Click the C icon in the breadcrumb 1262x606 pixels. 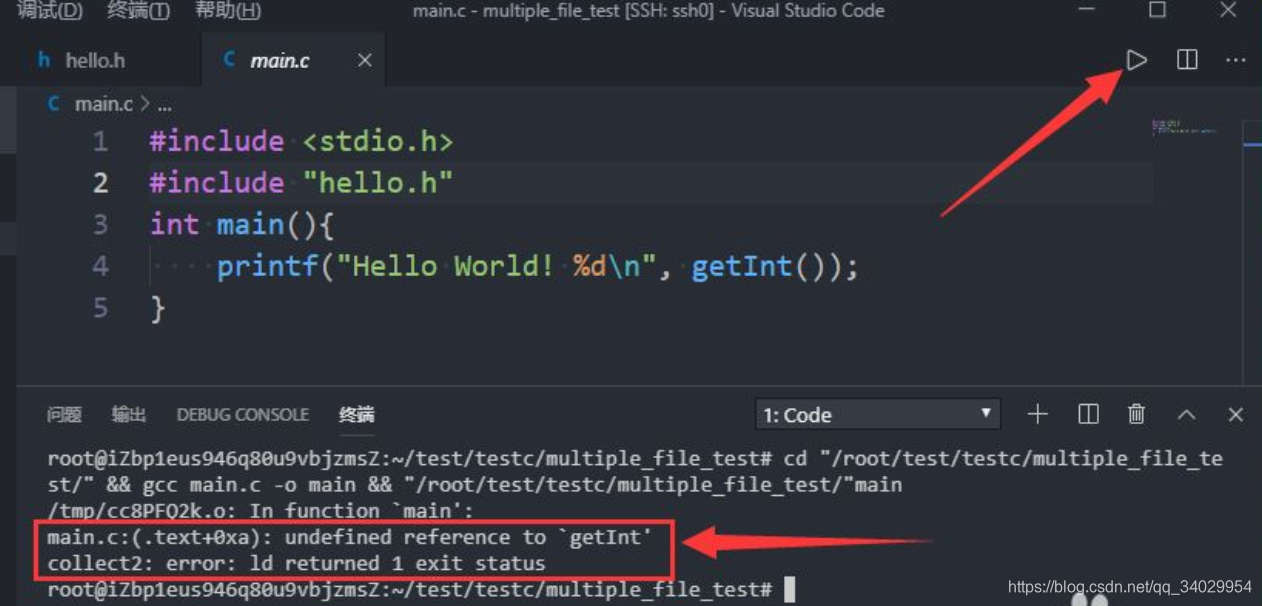[53, 104]
